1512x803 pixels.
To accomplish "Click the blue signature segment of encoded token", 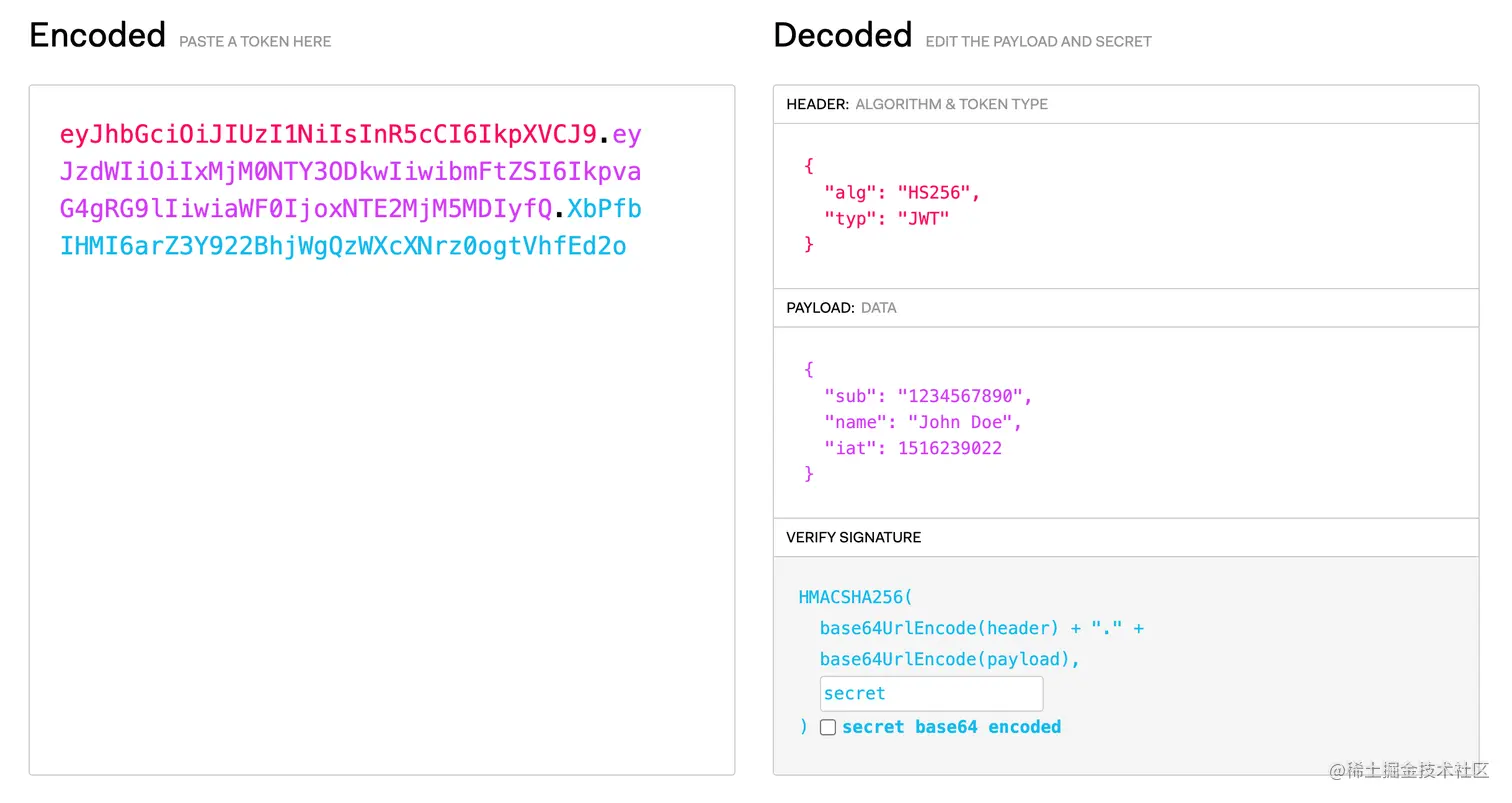I will 343,246.
